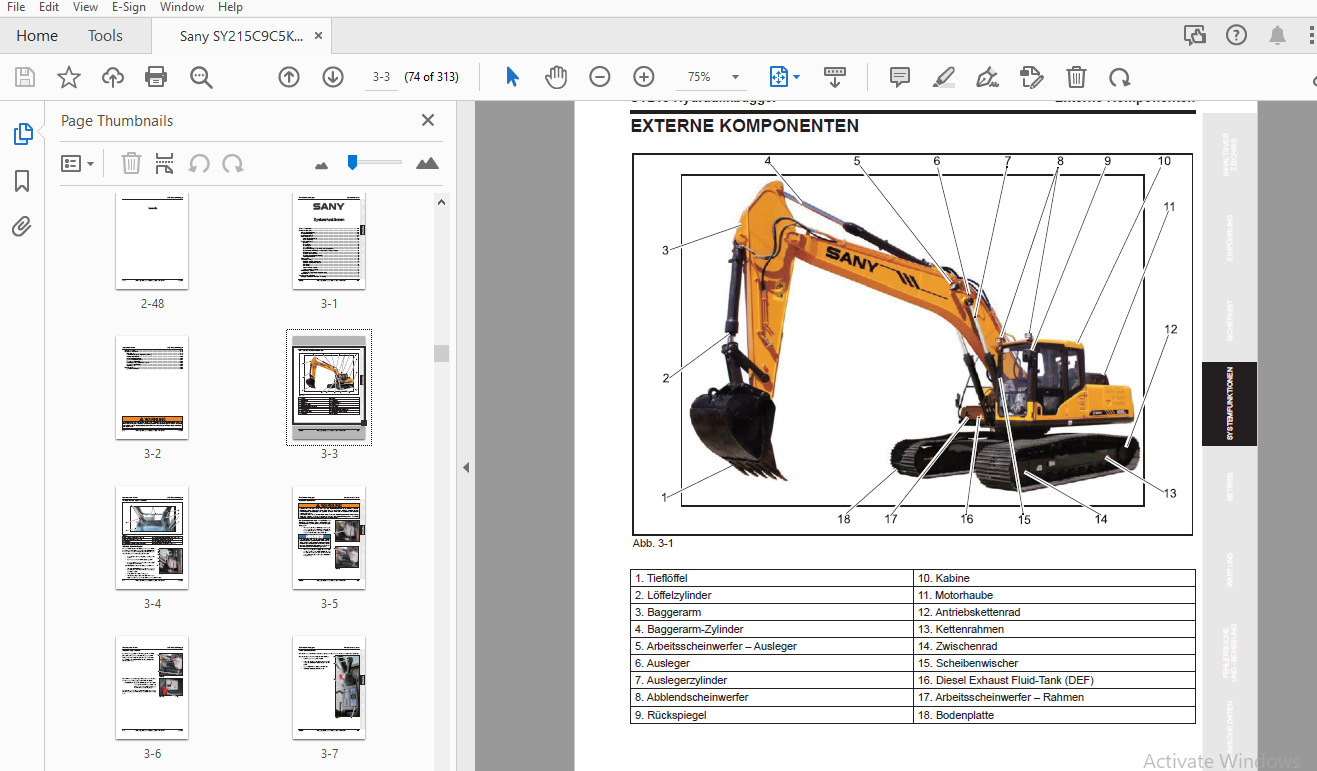Go to next page using down arrow icon

[x=333, y=77]
